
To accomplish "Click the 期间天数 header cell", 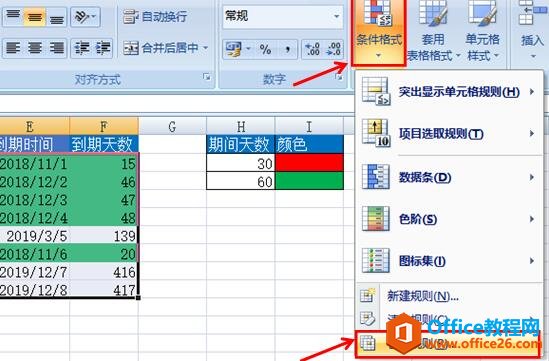I will click(x=241, y=144).
